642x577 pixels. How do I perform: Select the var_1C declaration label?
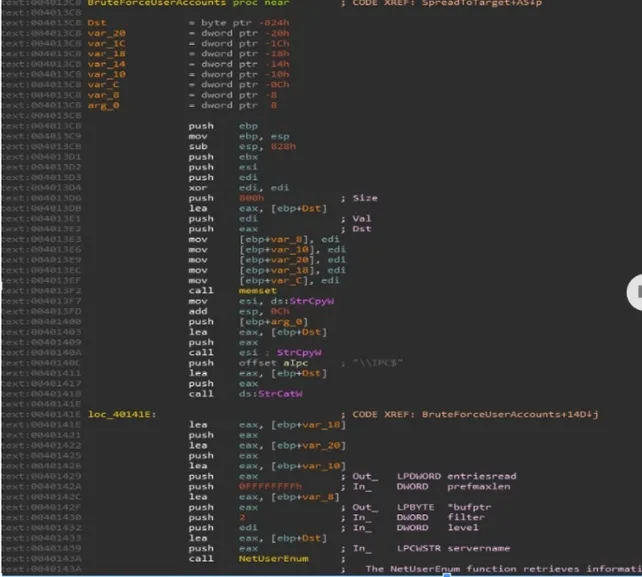click(x=106, y=43)
